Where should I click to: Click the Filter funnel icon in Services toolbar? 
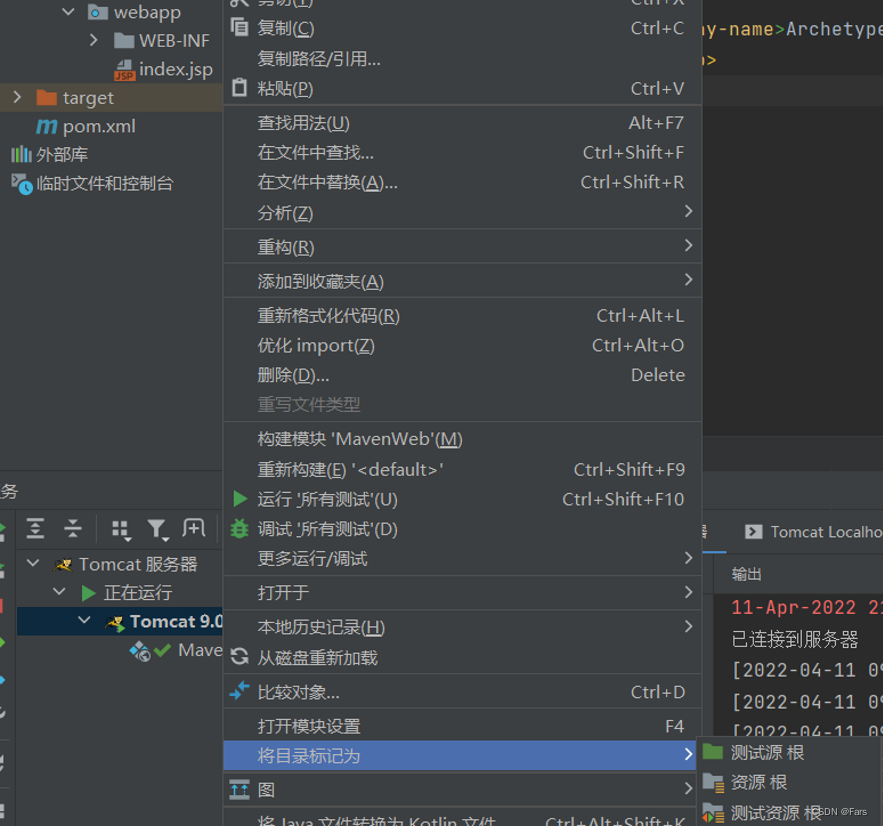point(158,529)
